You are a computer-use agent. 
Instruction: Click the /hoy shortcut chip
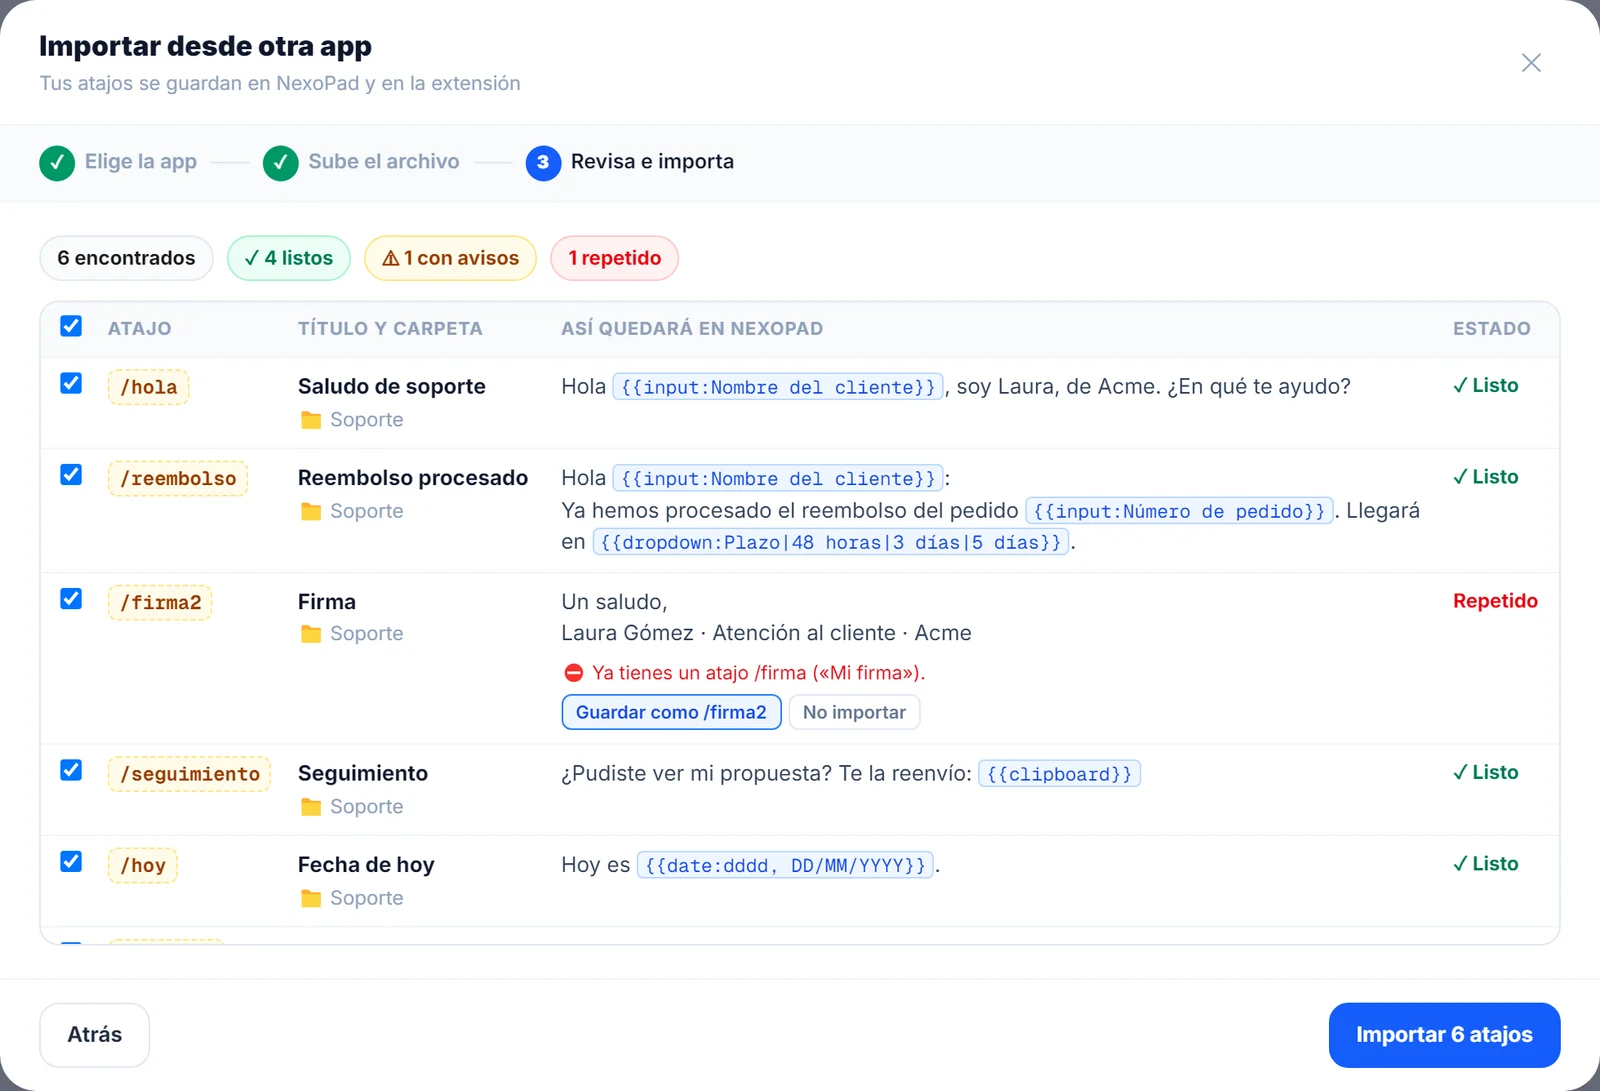tap(143, 865)
